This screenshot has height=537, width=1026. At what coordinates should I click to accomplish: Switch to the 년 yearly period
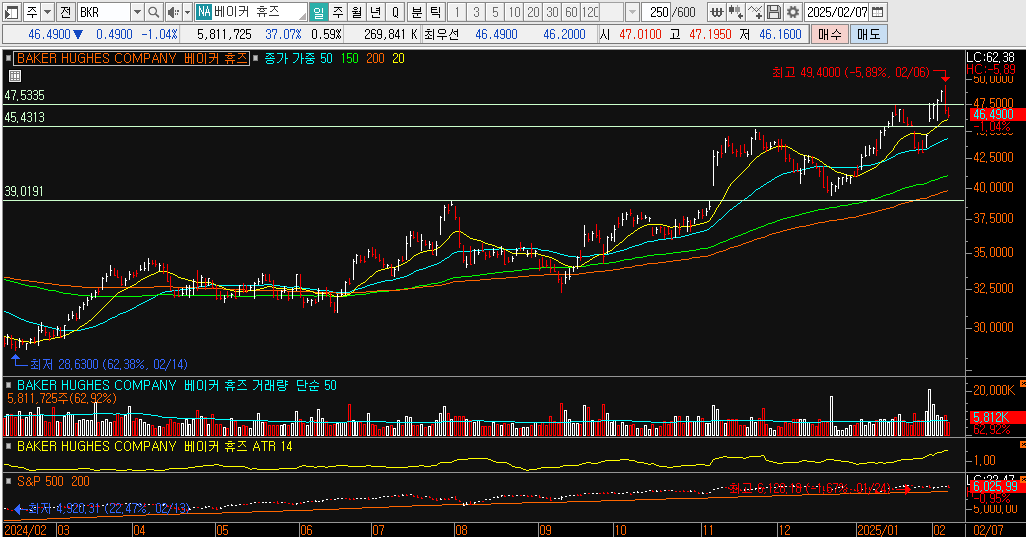pyautogui.click(x=376, y=12)
